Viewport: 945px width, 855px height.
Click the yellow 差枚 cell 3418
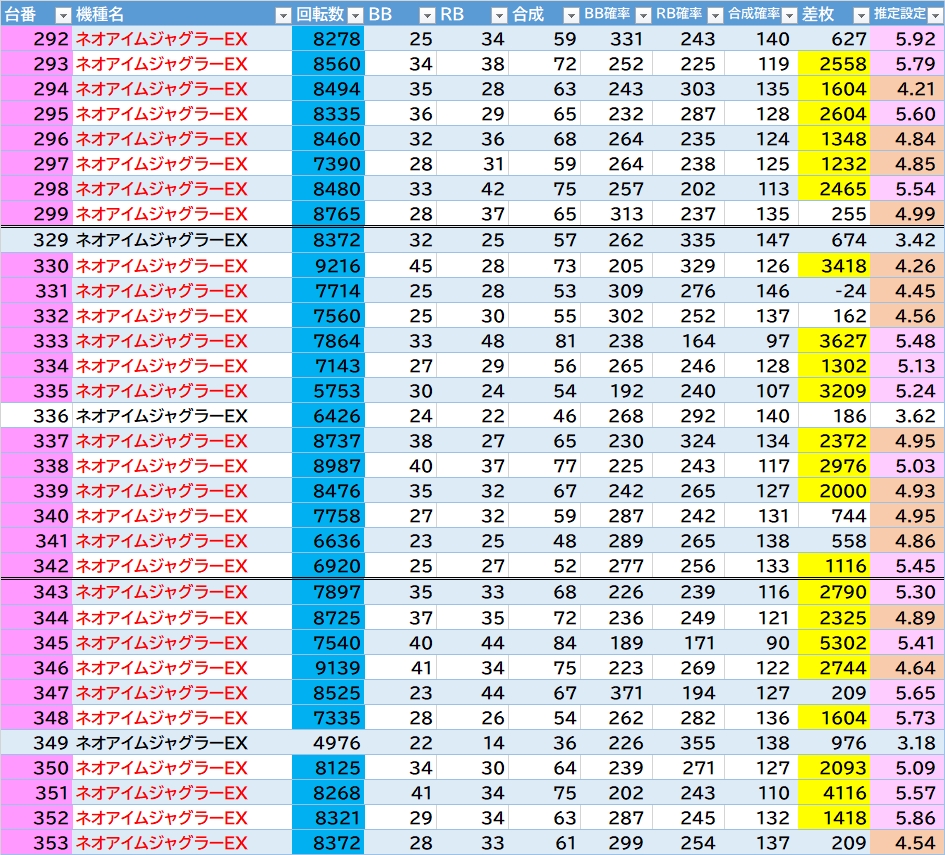pos(834,266)
